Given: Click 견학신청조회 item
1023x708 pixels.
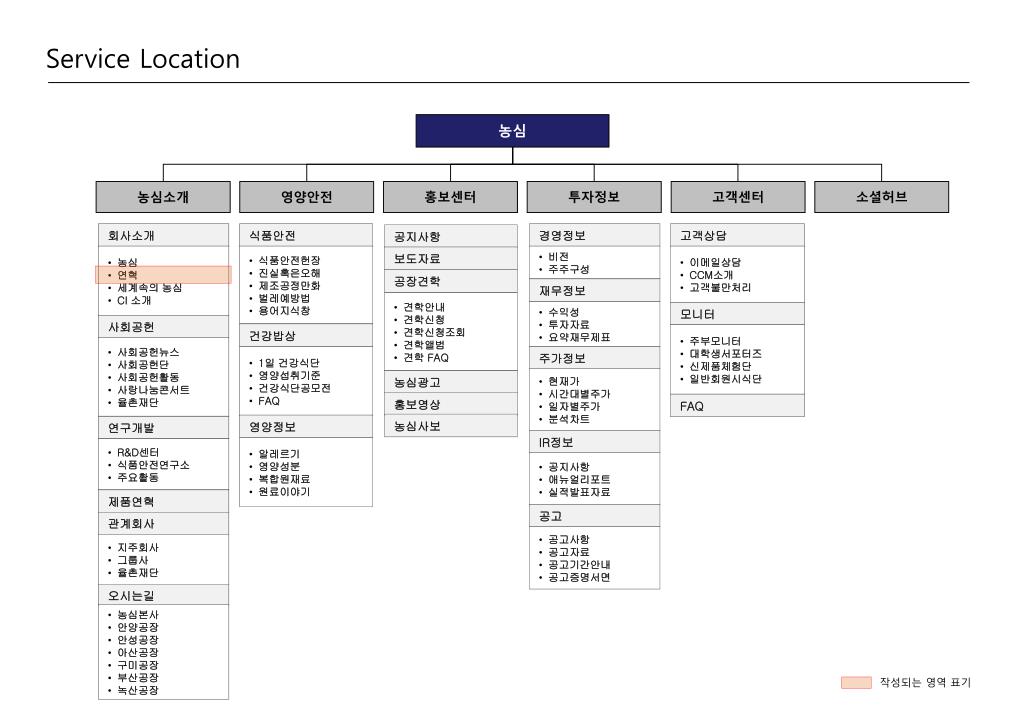Looking at the screenshot, I should (434, 332).
